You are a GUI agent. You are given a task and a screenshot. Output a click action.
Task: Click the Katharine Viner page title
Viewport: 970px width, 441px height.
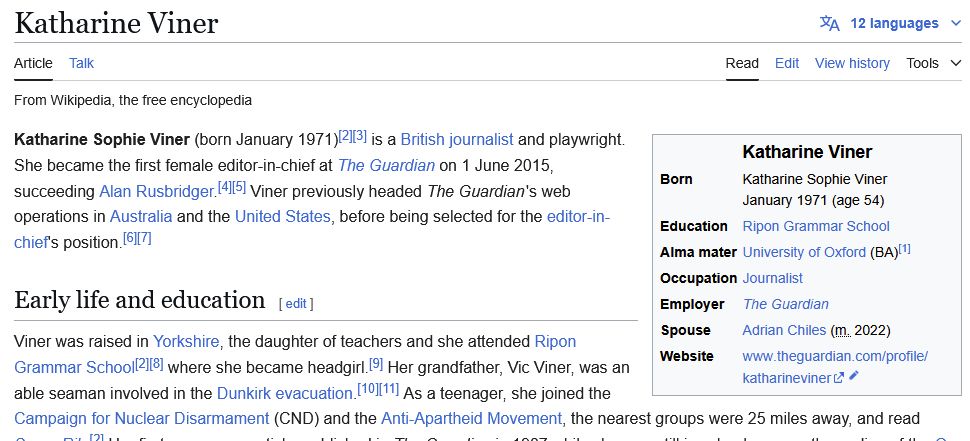pos(116,24)
